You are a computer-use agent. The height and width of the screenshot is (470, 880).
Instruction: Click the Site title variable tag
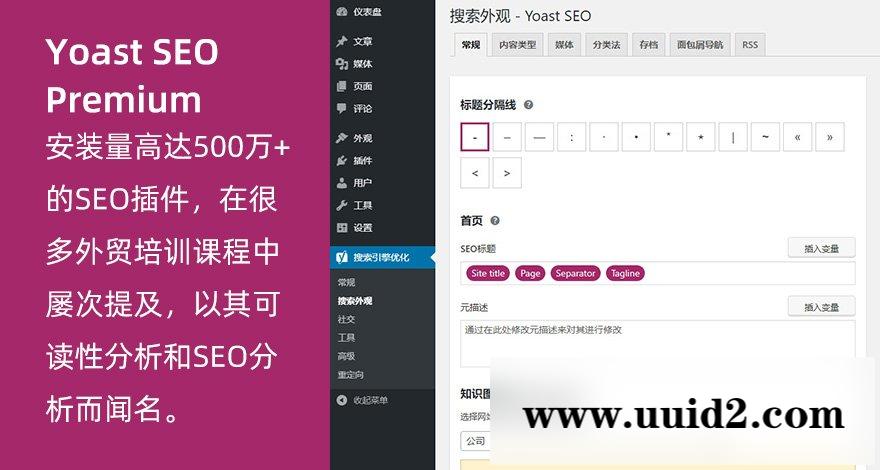(x=488, y=273)
